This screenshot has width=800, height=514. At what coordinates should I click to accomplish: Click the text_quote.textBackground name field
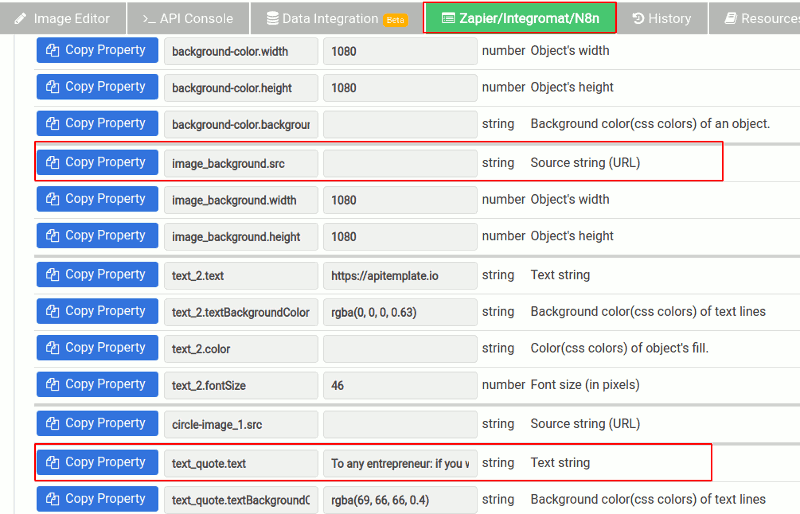[241, 500]
